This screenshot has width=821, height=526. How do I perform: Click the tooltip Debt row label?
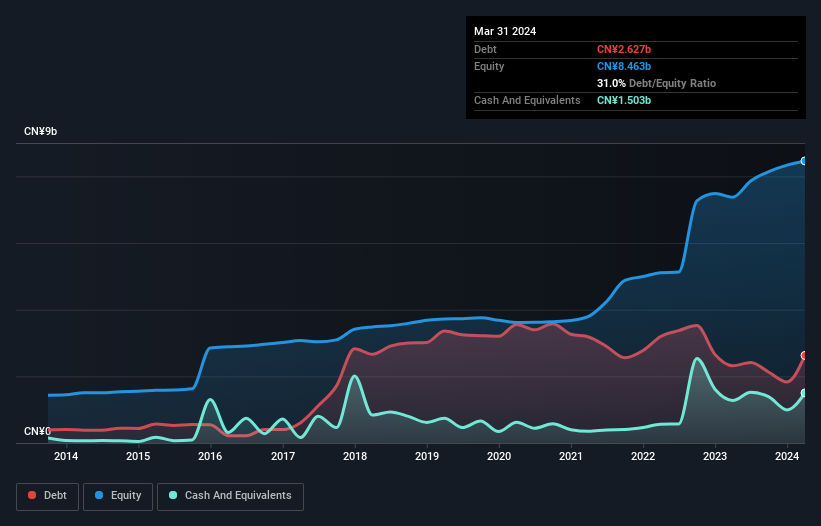click(485, 49)
